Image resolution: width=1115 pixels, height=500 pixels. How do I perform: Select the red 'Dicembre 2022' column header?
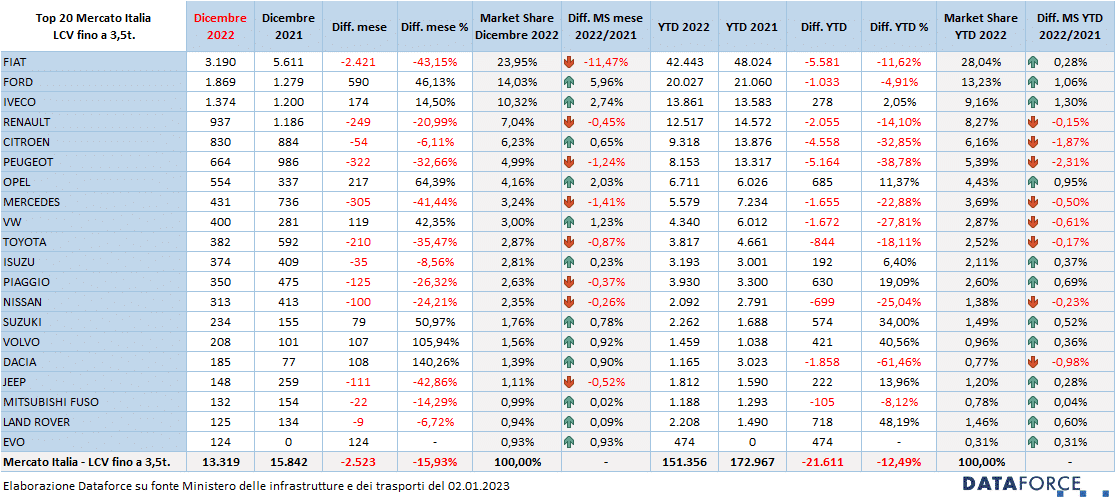tap(220, 26)
